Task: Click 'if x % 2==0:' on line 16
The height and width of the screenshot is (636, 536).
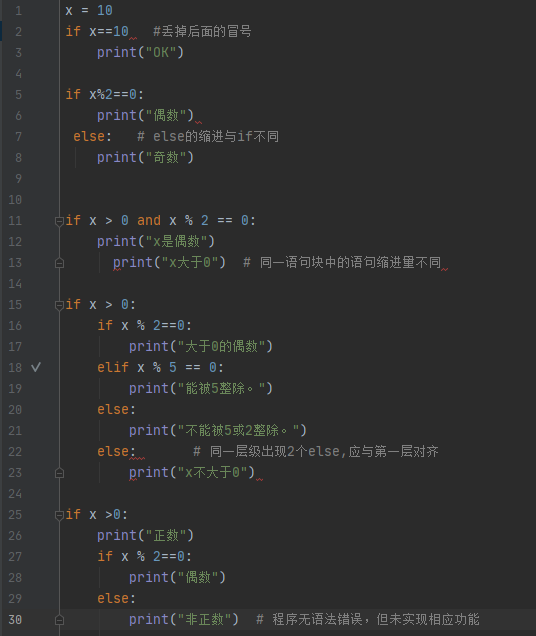Action: (x=144, y=325)
